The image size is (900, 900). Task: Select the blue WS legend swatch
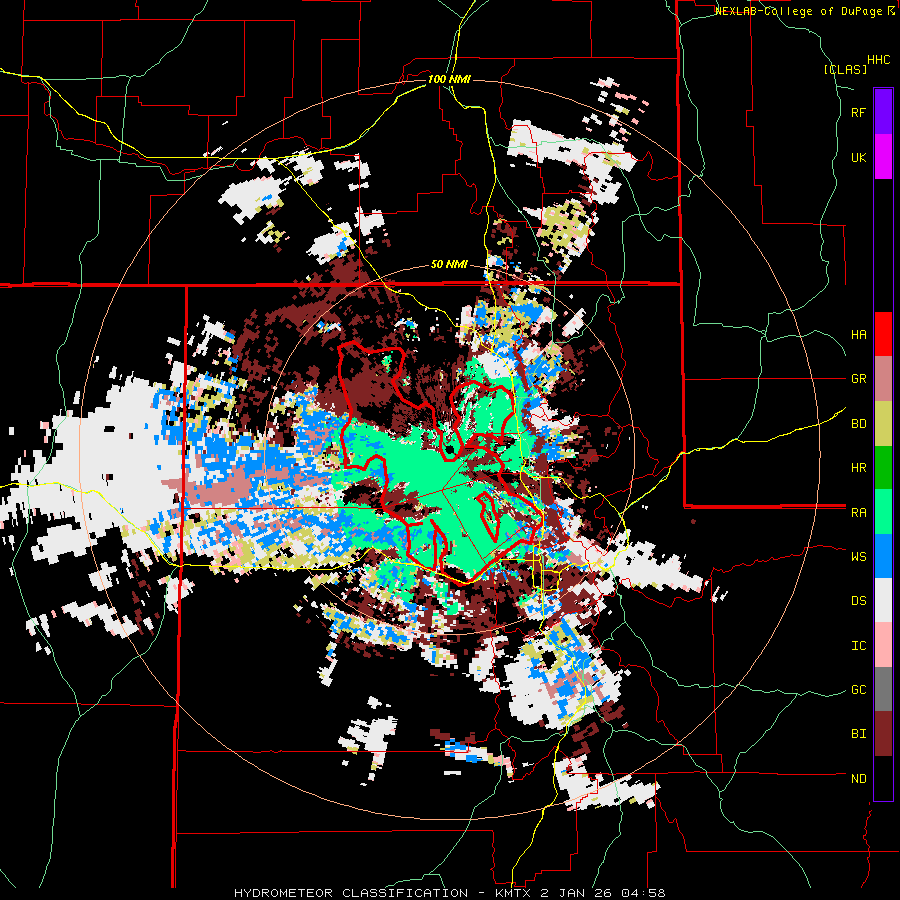(x=883, y=556)
